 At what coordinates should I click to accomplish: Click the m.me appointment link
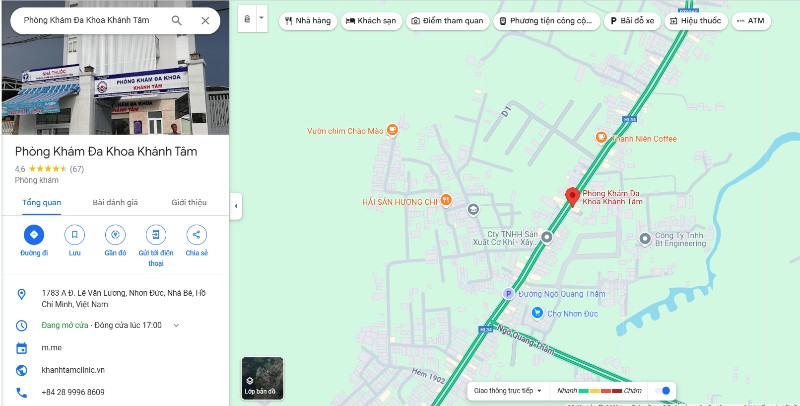pos(52,348)
